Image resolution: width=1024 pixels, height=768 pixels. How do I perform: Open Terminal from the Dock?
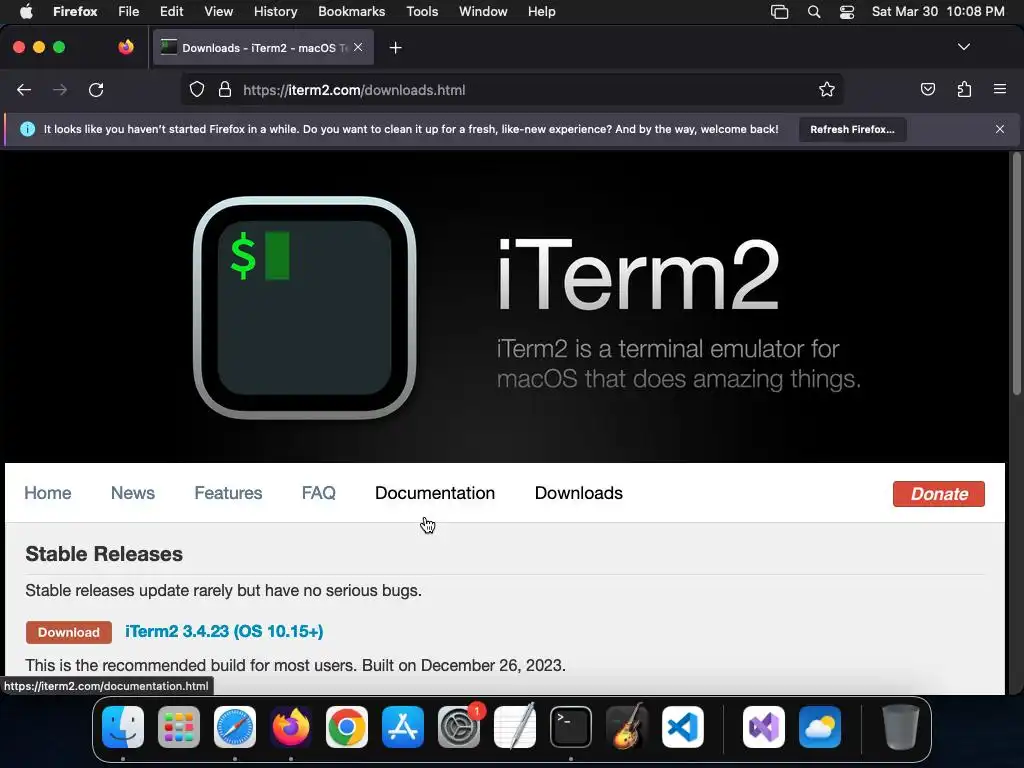571,727
